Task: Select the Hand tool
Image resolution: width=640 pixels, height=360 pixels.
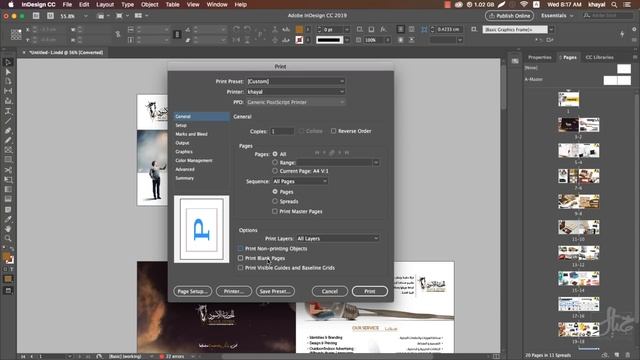Action: [8, 229]
